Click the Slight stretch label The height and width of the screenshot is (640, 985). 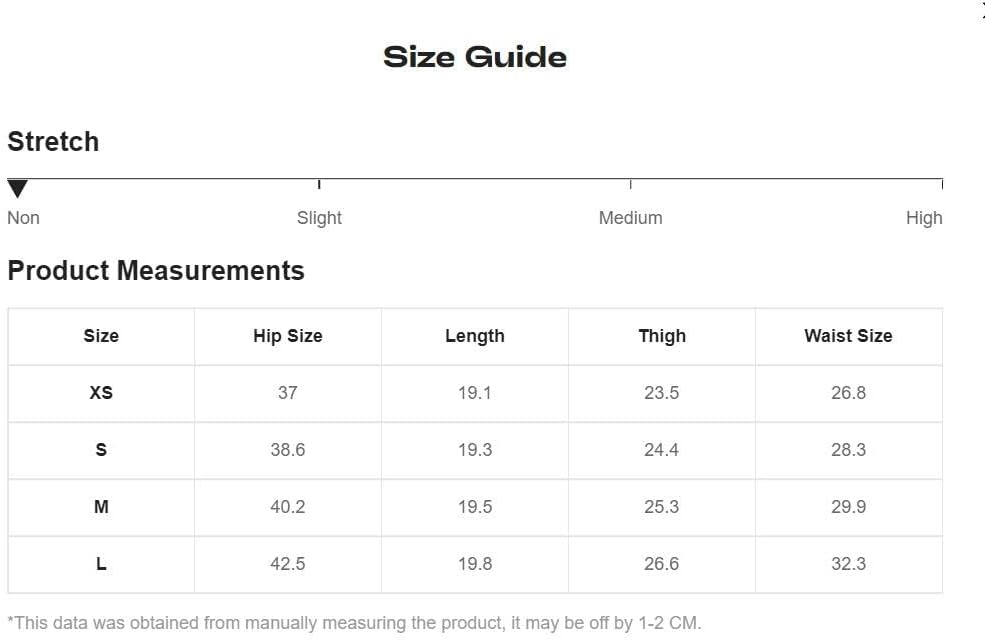[x=319, y=218]
